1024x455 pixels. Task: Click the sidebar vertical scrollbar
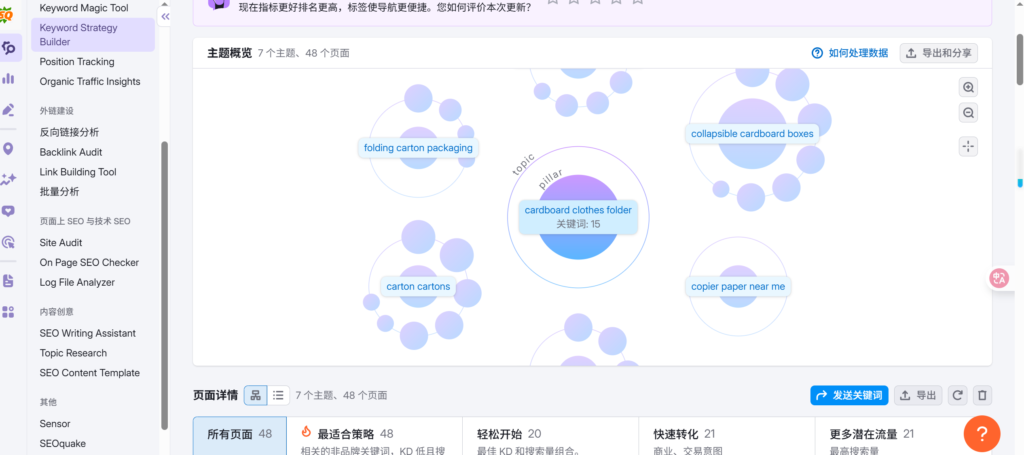click(x=165, y=285)
